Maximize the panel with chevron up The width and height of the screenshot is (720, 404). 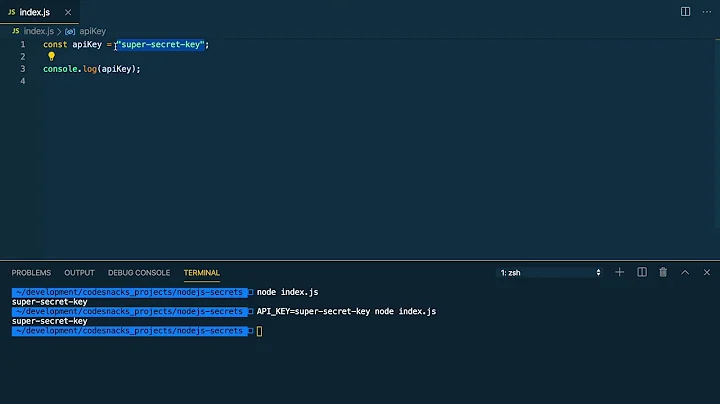pos(685,272)
